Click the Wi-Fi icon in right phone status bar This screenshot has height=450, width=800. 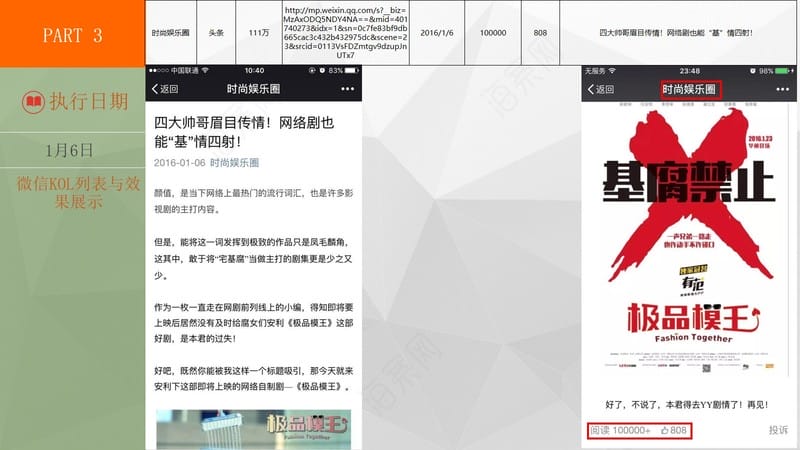click(x=612, y=71)
